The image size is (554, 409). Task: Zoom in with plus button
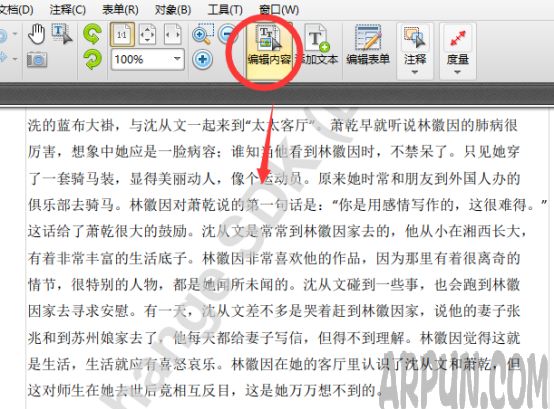point(202,59)
